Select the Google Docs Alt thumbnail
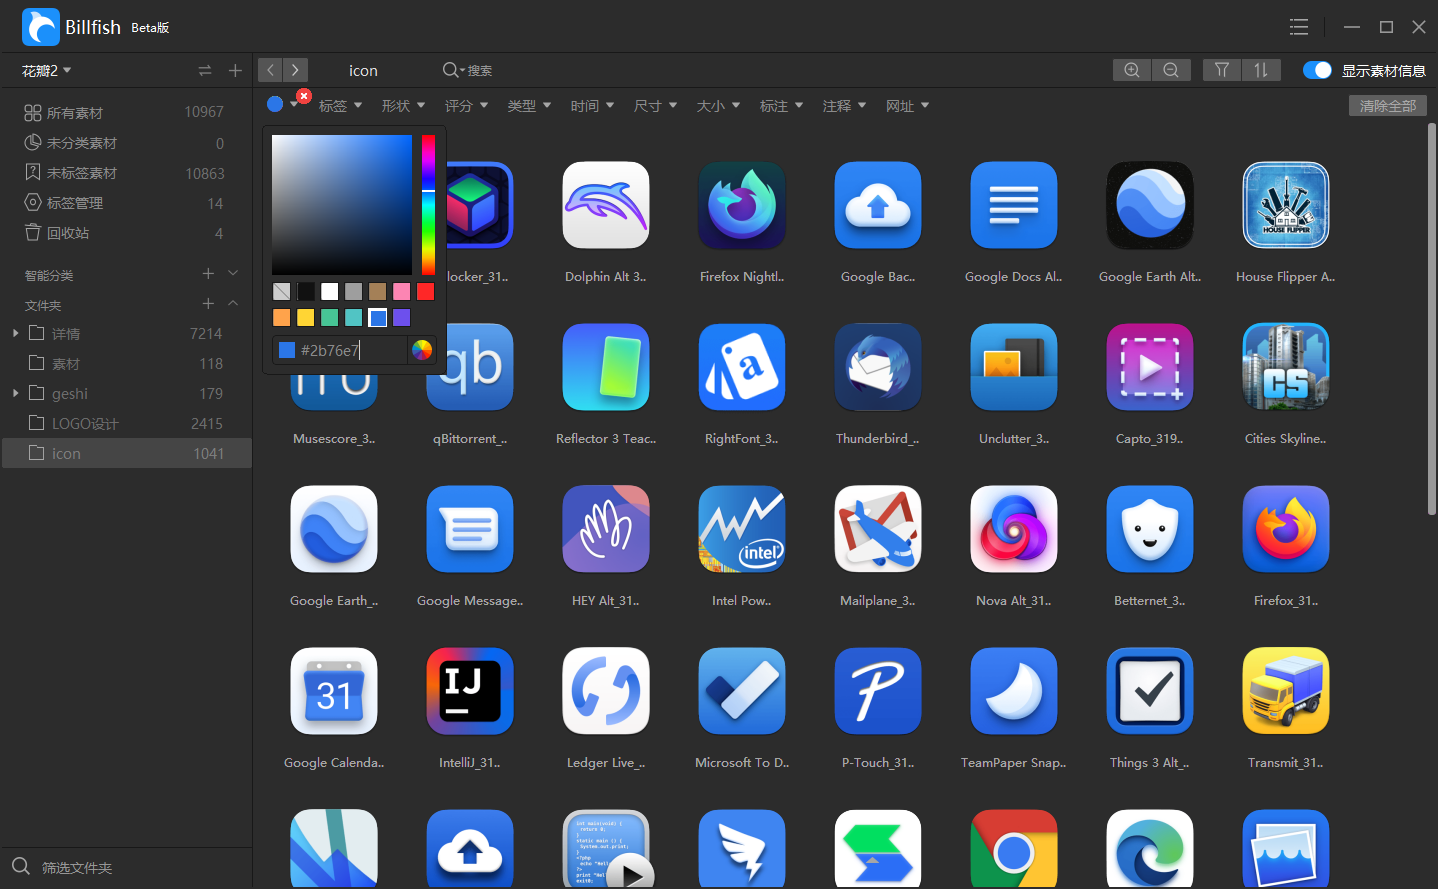 click(1014, 205)
